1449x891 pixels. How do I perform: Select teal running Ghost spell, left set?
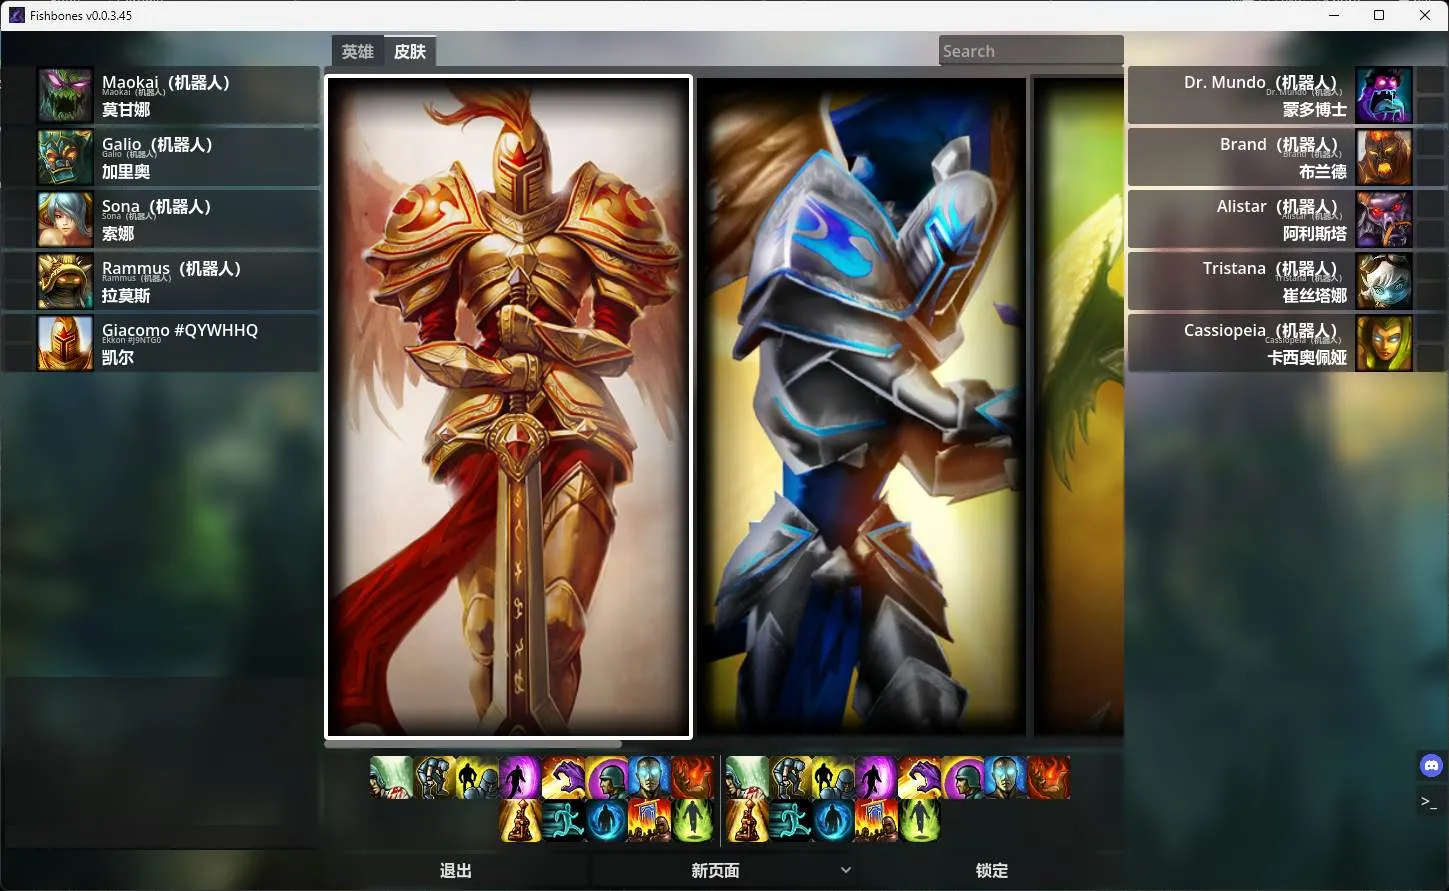pos(563,820)
